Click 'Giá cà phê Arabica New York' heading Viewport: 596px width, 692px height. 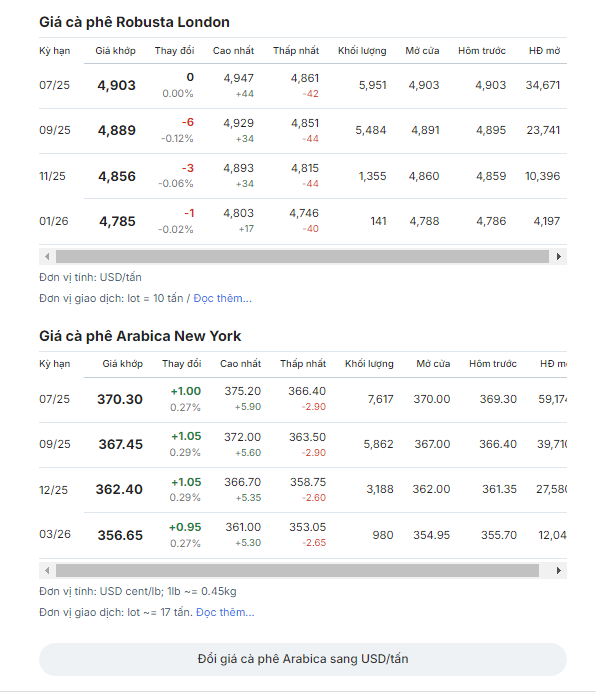(x=140, y=336)
